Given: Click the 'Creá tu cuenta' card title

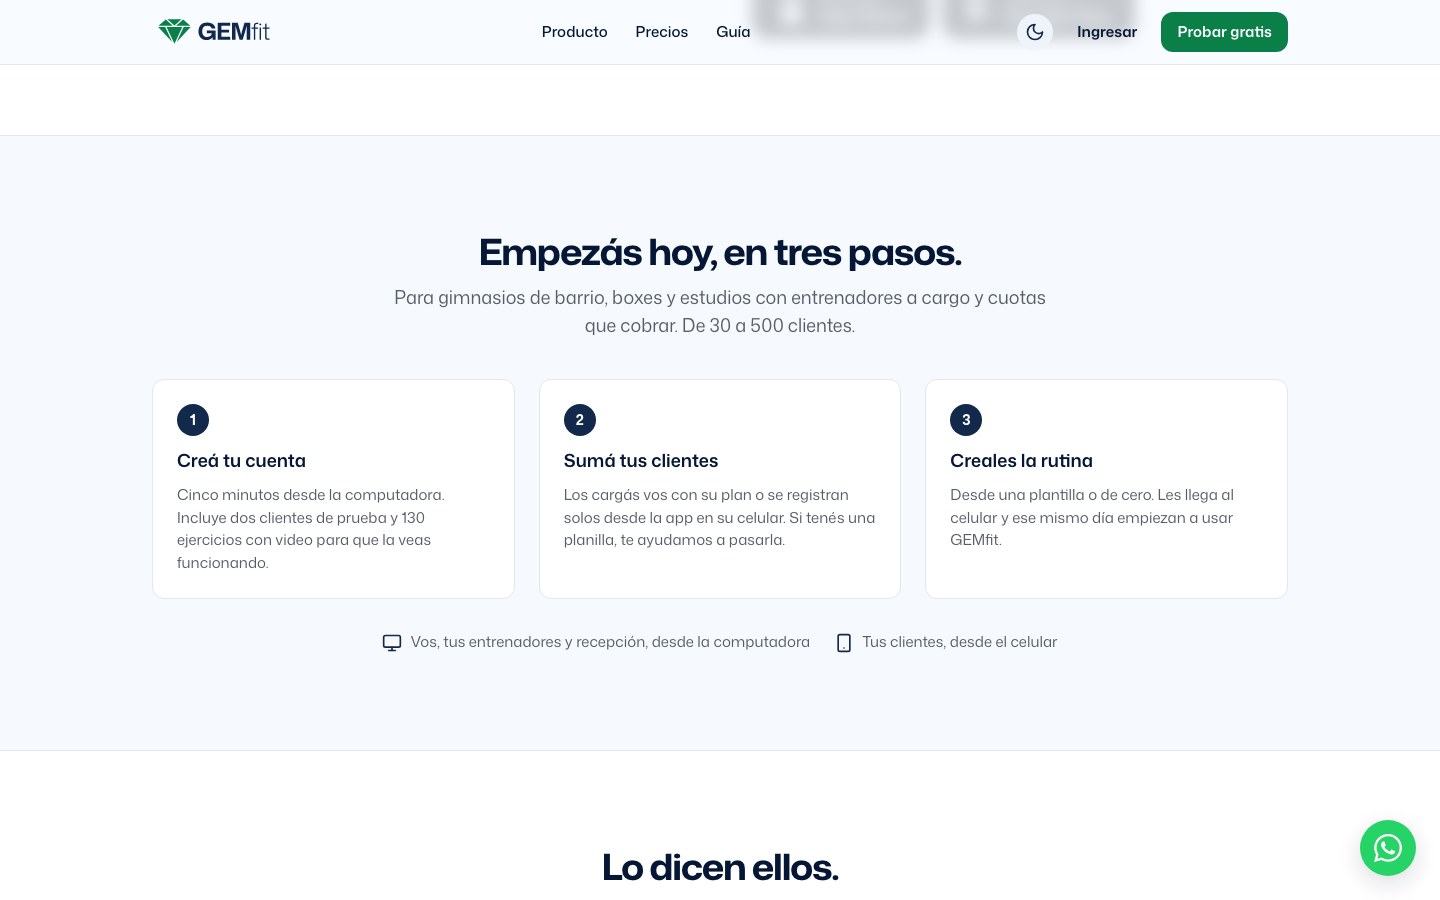Looking at the screenshot, I should pos(241,461).
